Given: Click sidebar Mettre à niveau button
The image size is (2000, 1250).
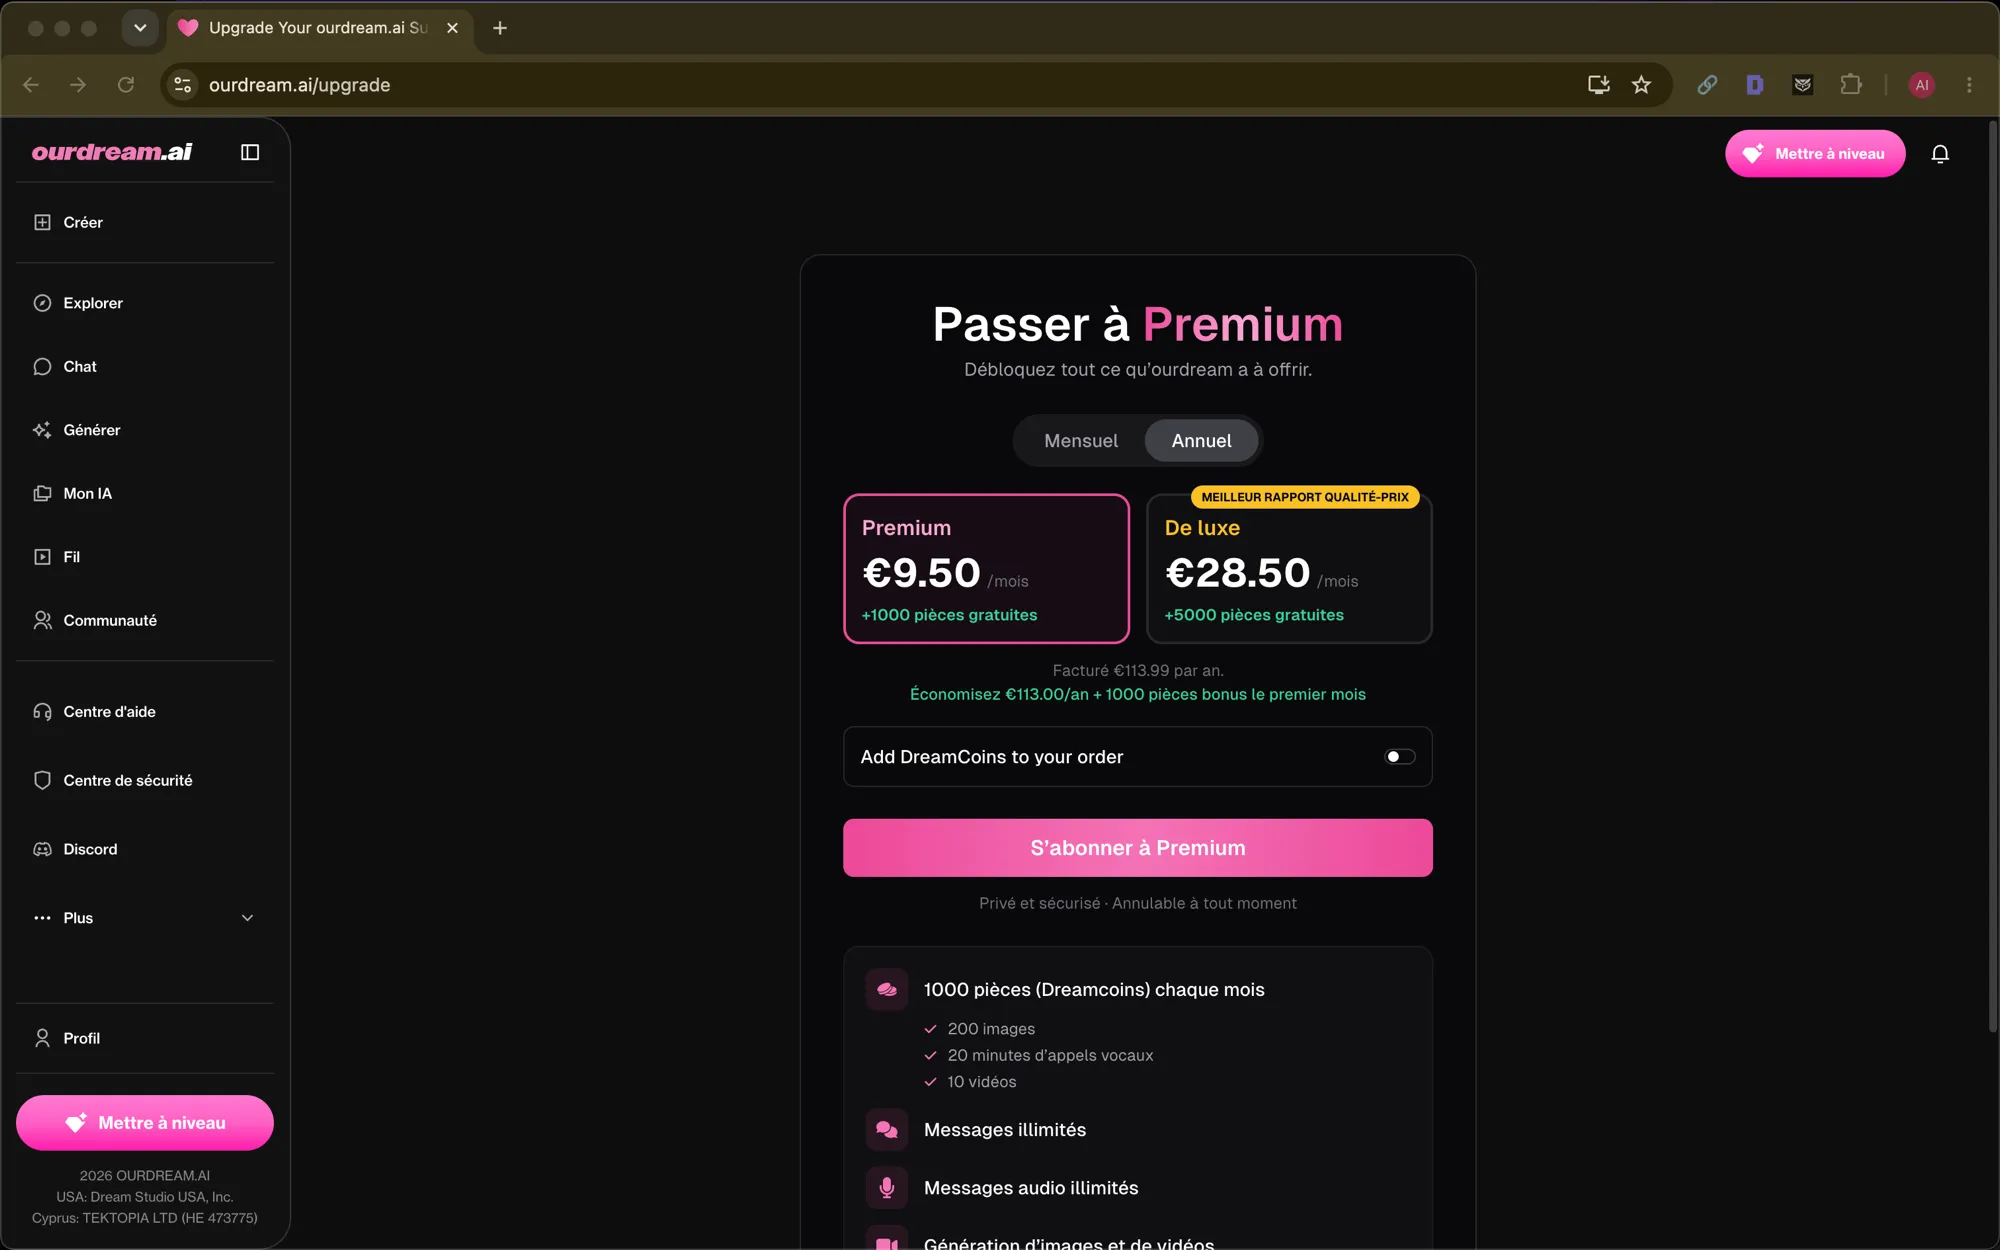Looking at the screenshot, I should (145, 1123).
